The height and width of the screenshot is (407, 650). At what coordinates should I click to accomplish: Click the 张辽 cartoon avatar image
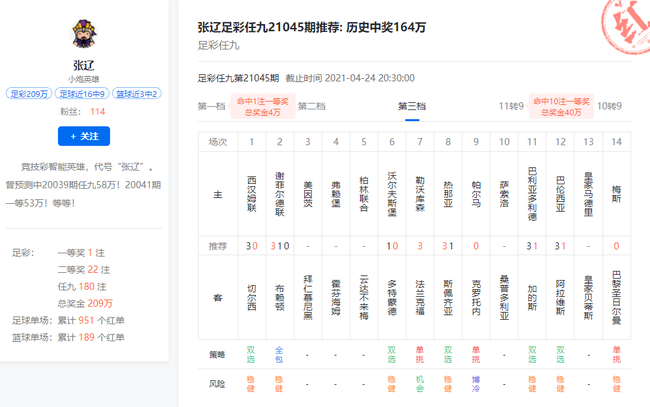click(84, 34)
